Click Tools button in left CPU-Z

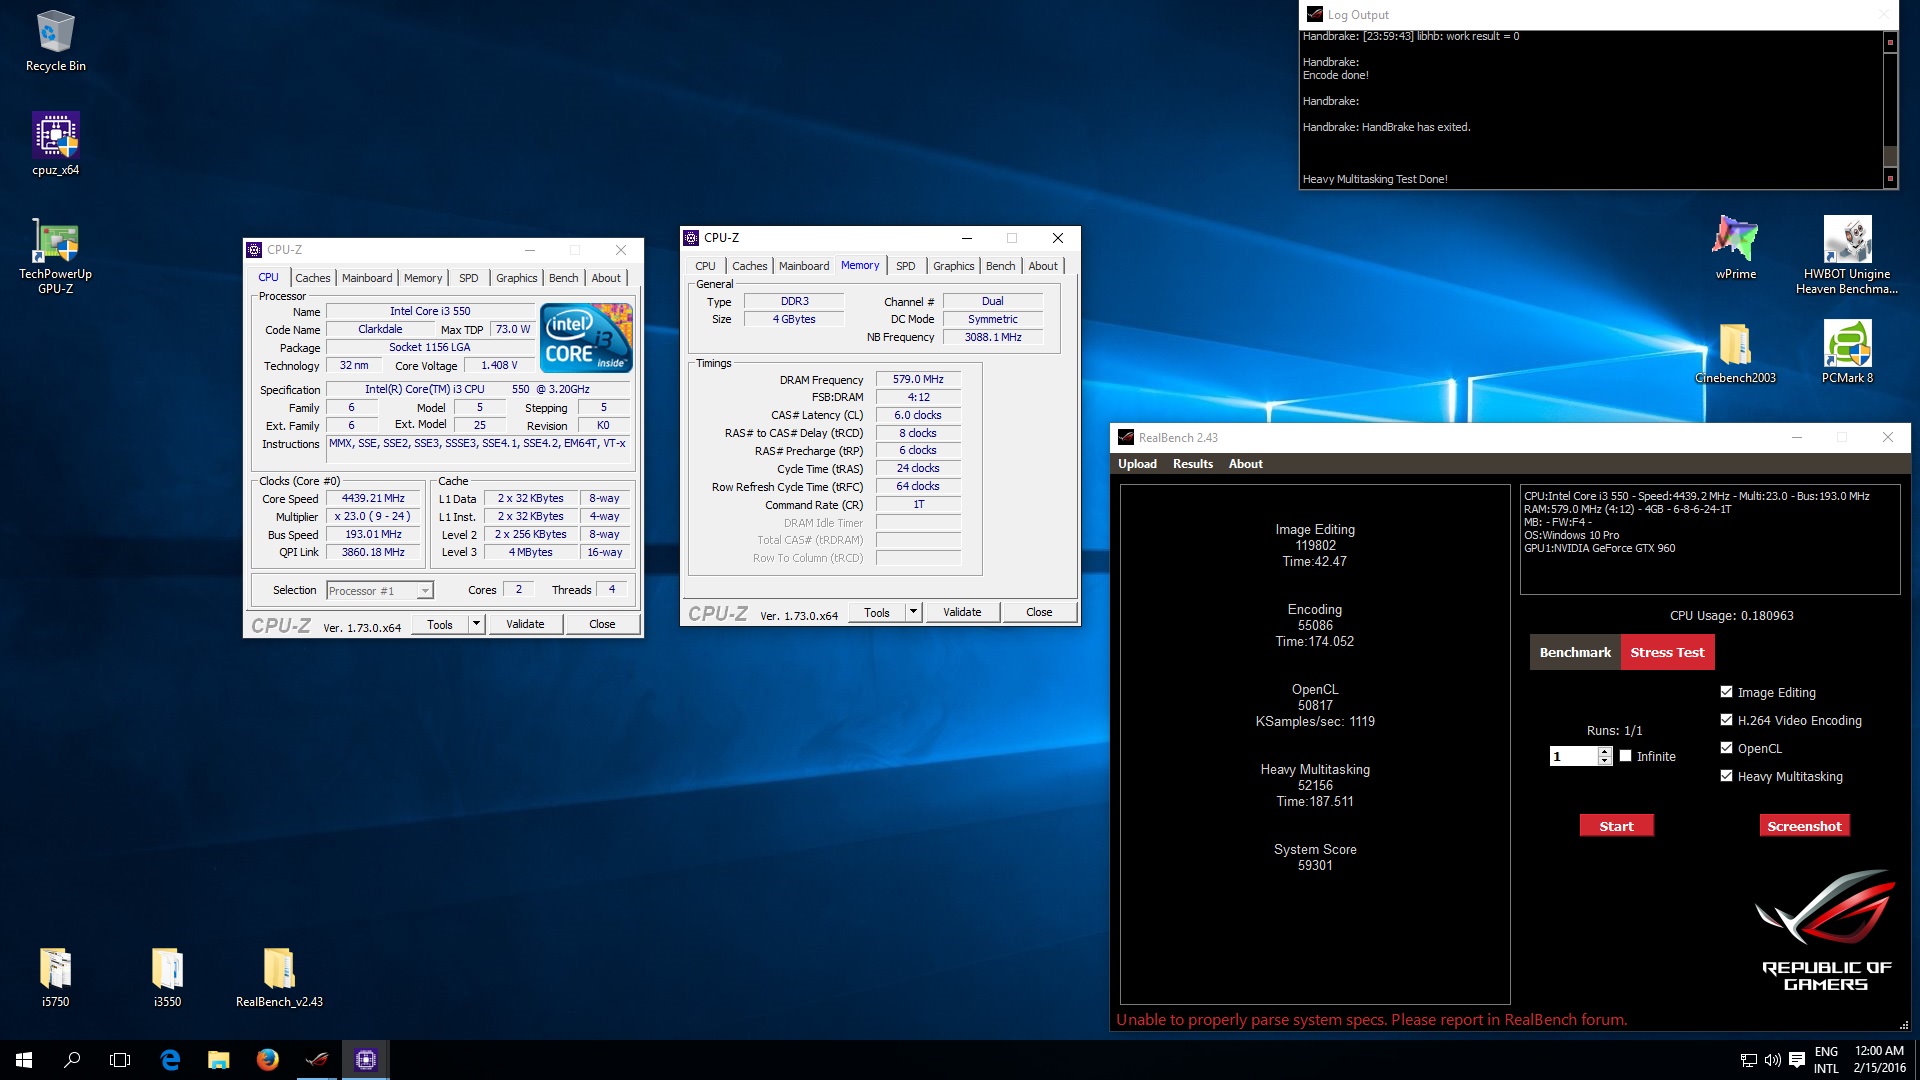tap(440, 624)
